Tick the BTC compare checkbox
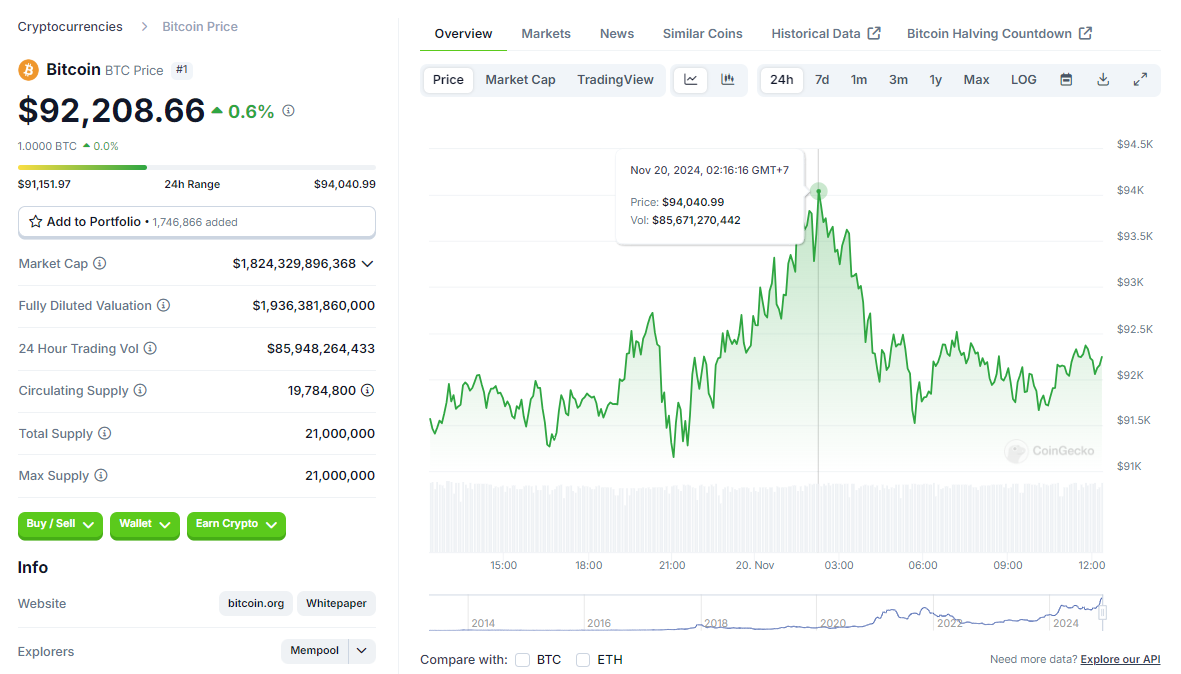The height and width of the screenshot is (674, 1181). point(523,660)
